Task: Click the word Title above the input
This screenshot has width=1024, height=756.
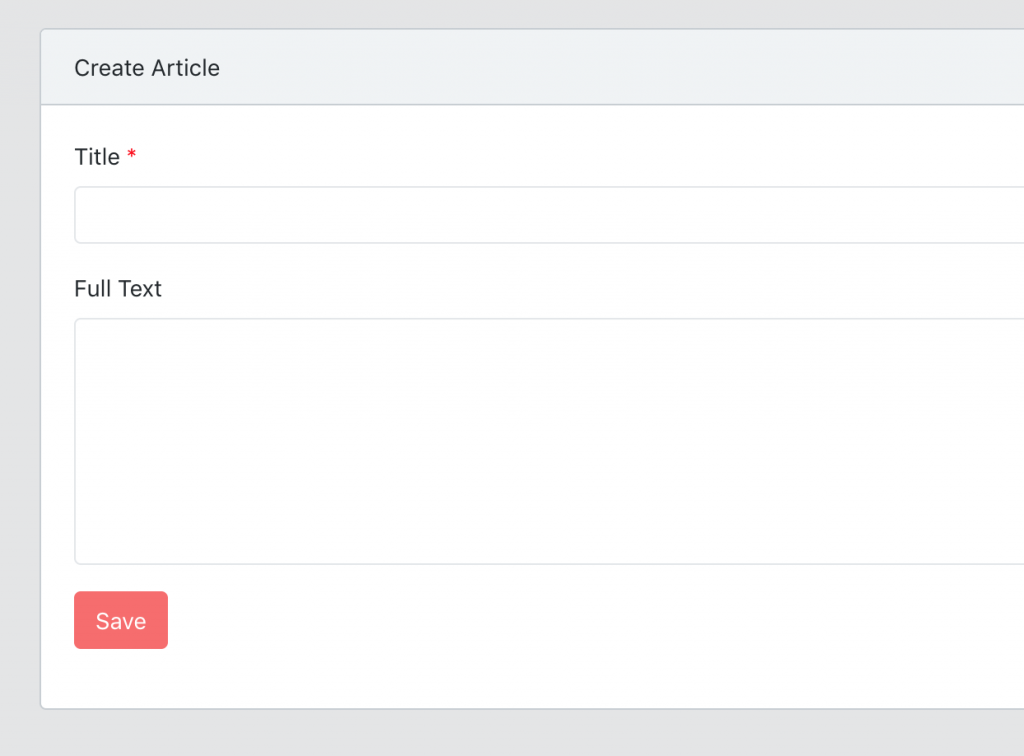Action: [x=95, y=156]
